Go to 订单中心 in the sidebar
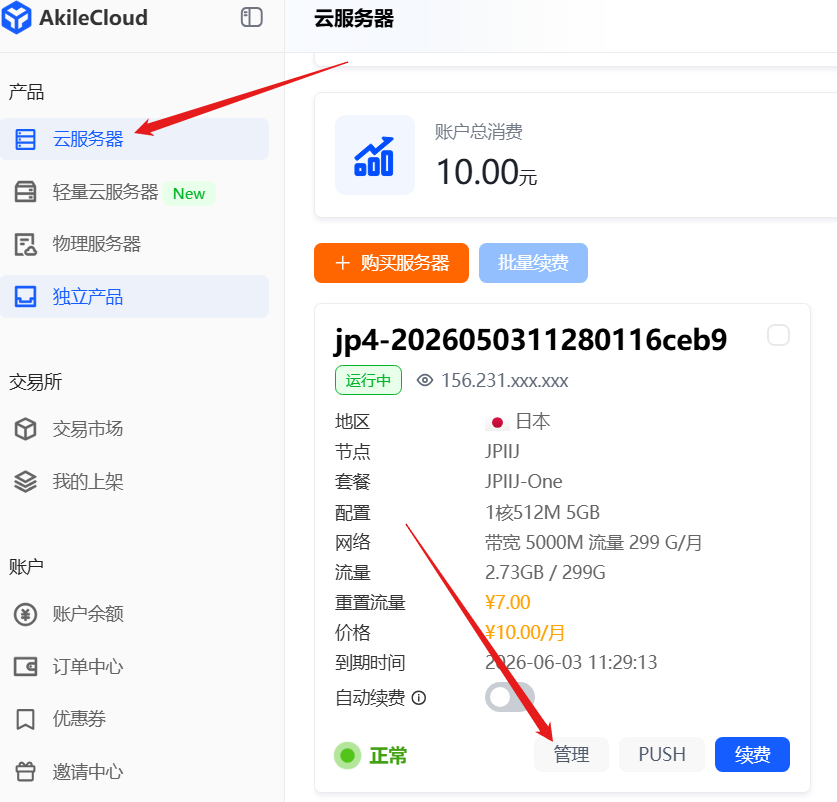Image resolution: width=837 pixels, height=802 pixels. (x=134, y=666)
